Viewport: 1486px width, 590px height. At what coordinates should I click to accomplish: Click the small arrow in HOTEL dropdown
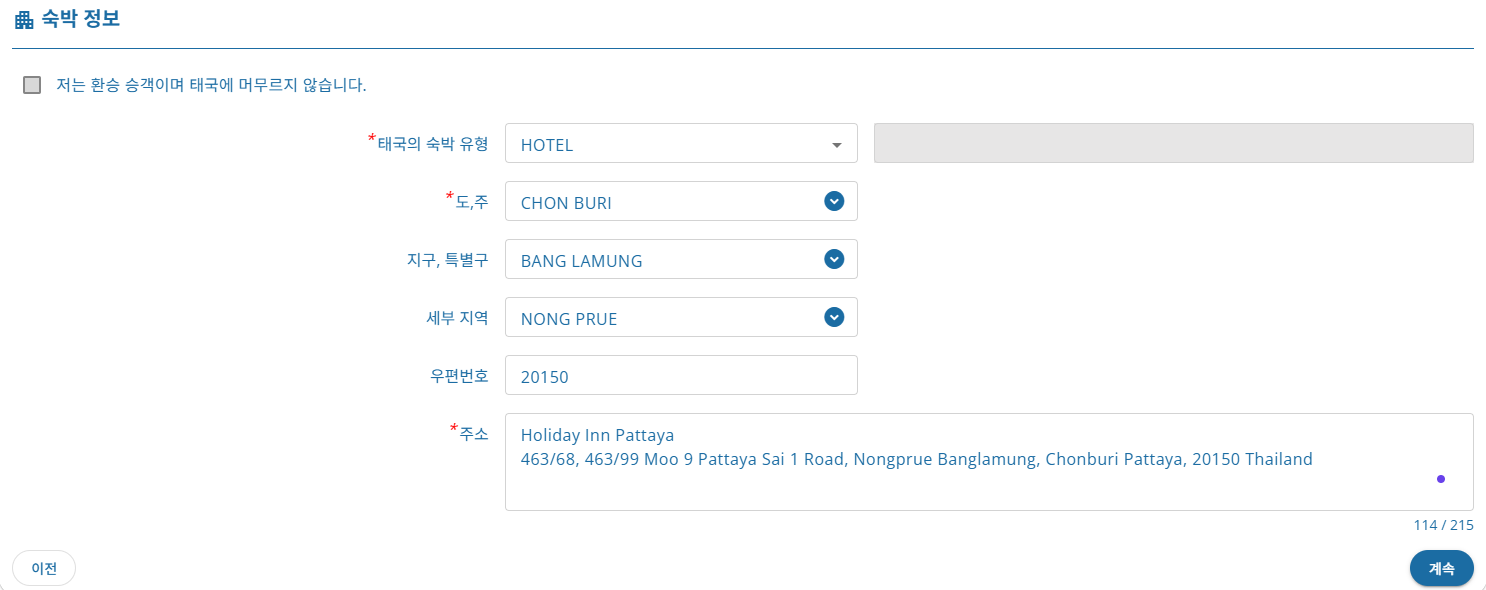(x=836, y=145)
